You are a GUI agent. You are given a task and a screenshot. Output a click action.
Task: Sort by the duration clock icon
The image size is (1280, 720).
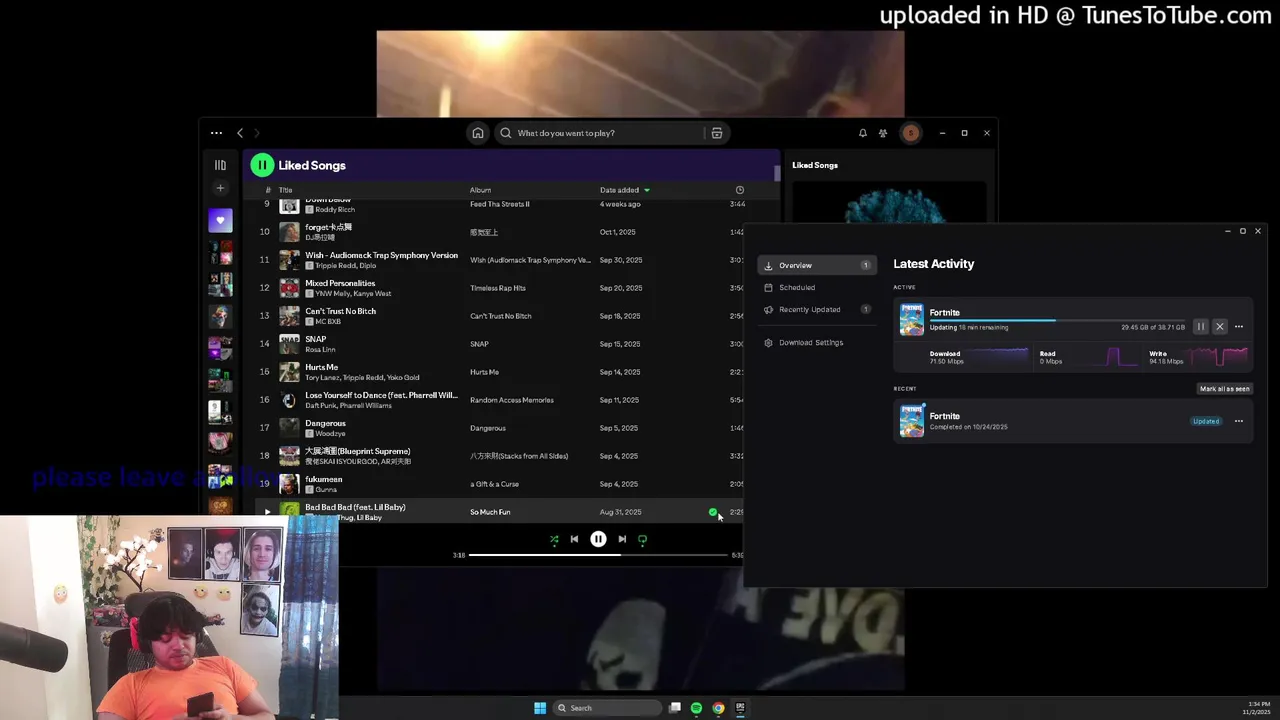click(740, 190)
